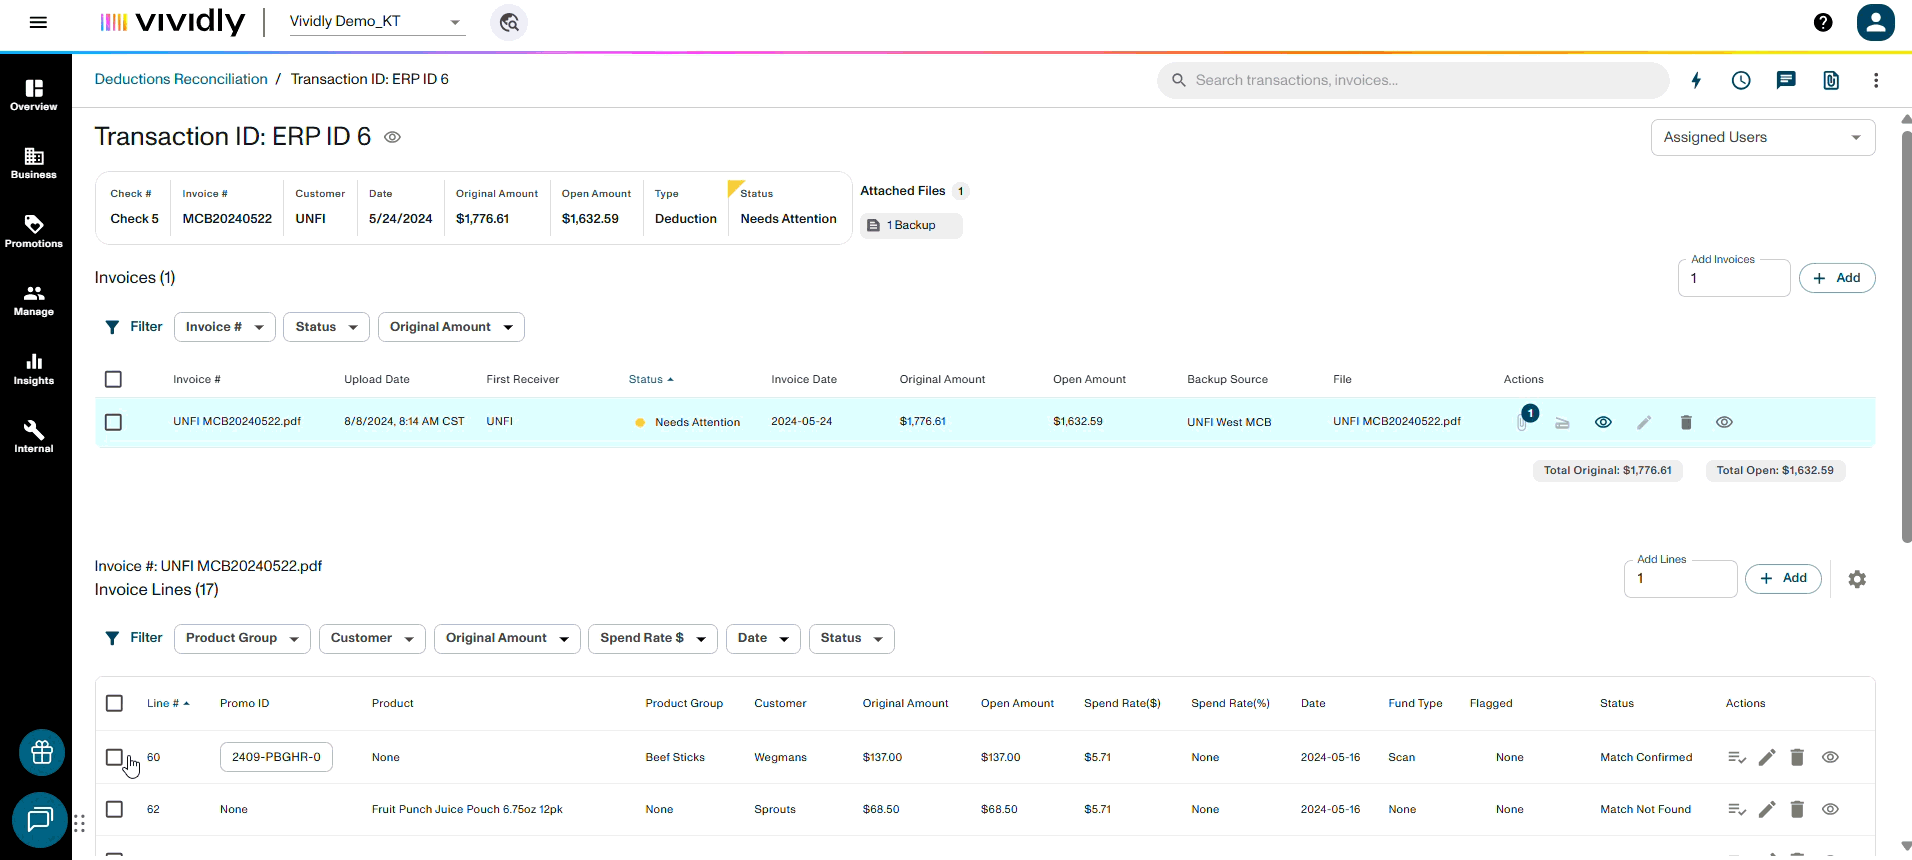Go to Internal in the sidebar
The image size is (1912, 860).
click(x=34, y=437)
